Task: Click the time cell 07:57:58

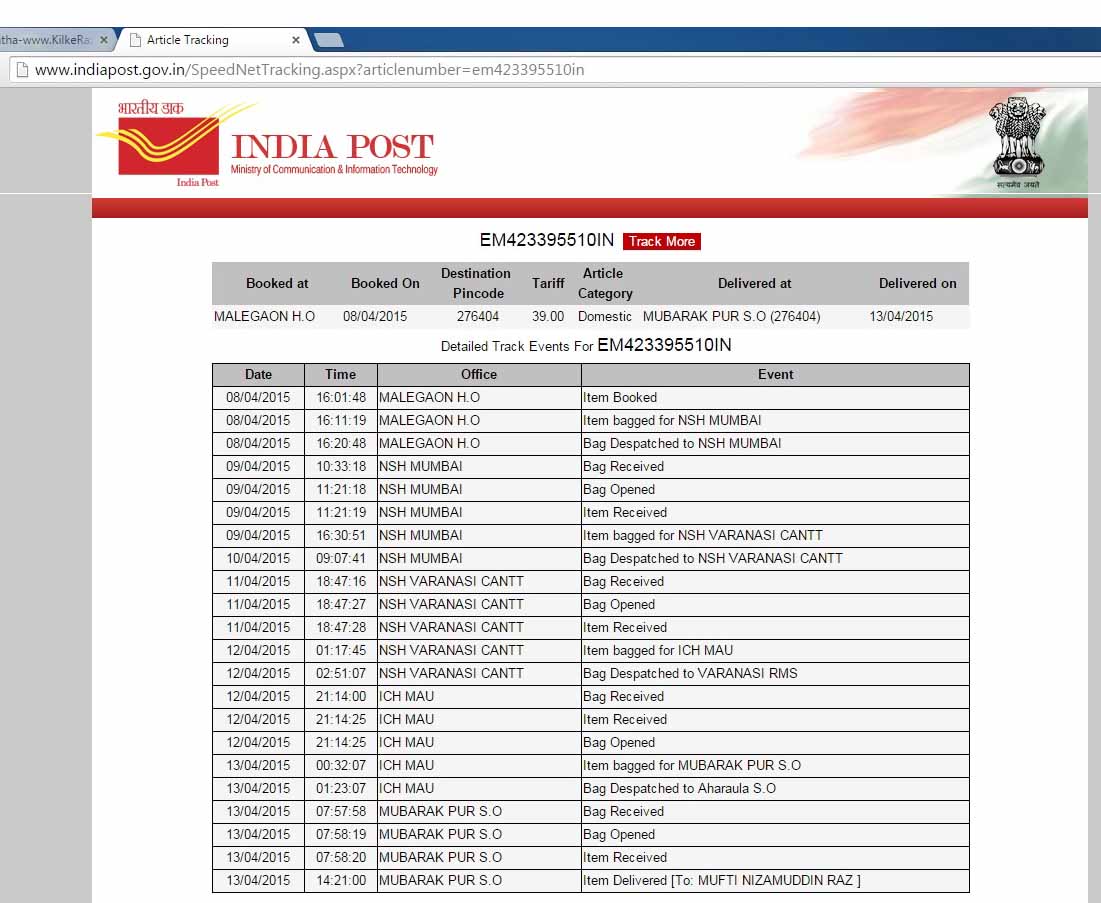Action: click(341, 812)
